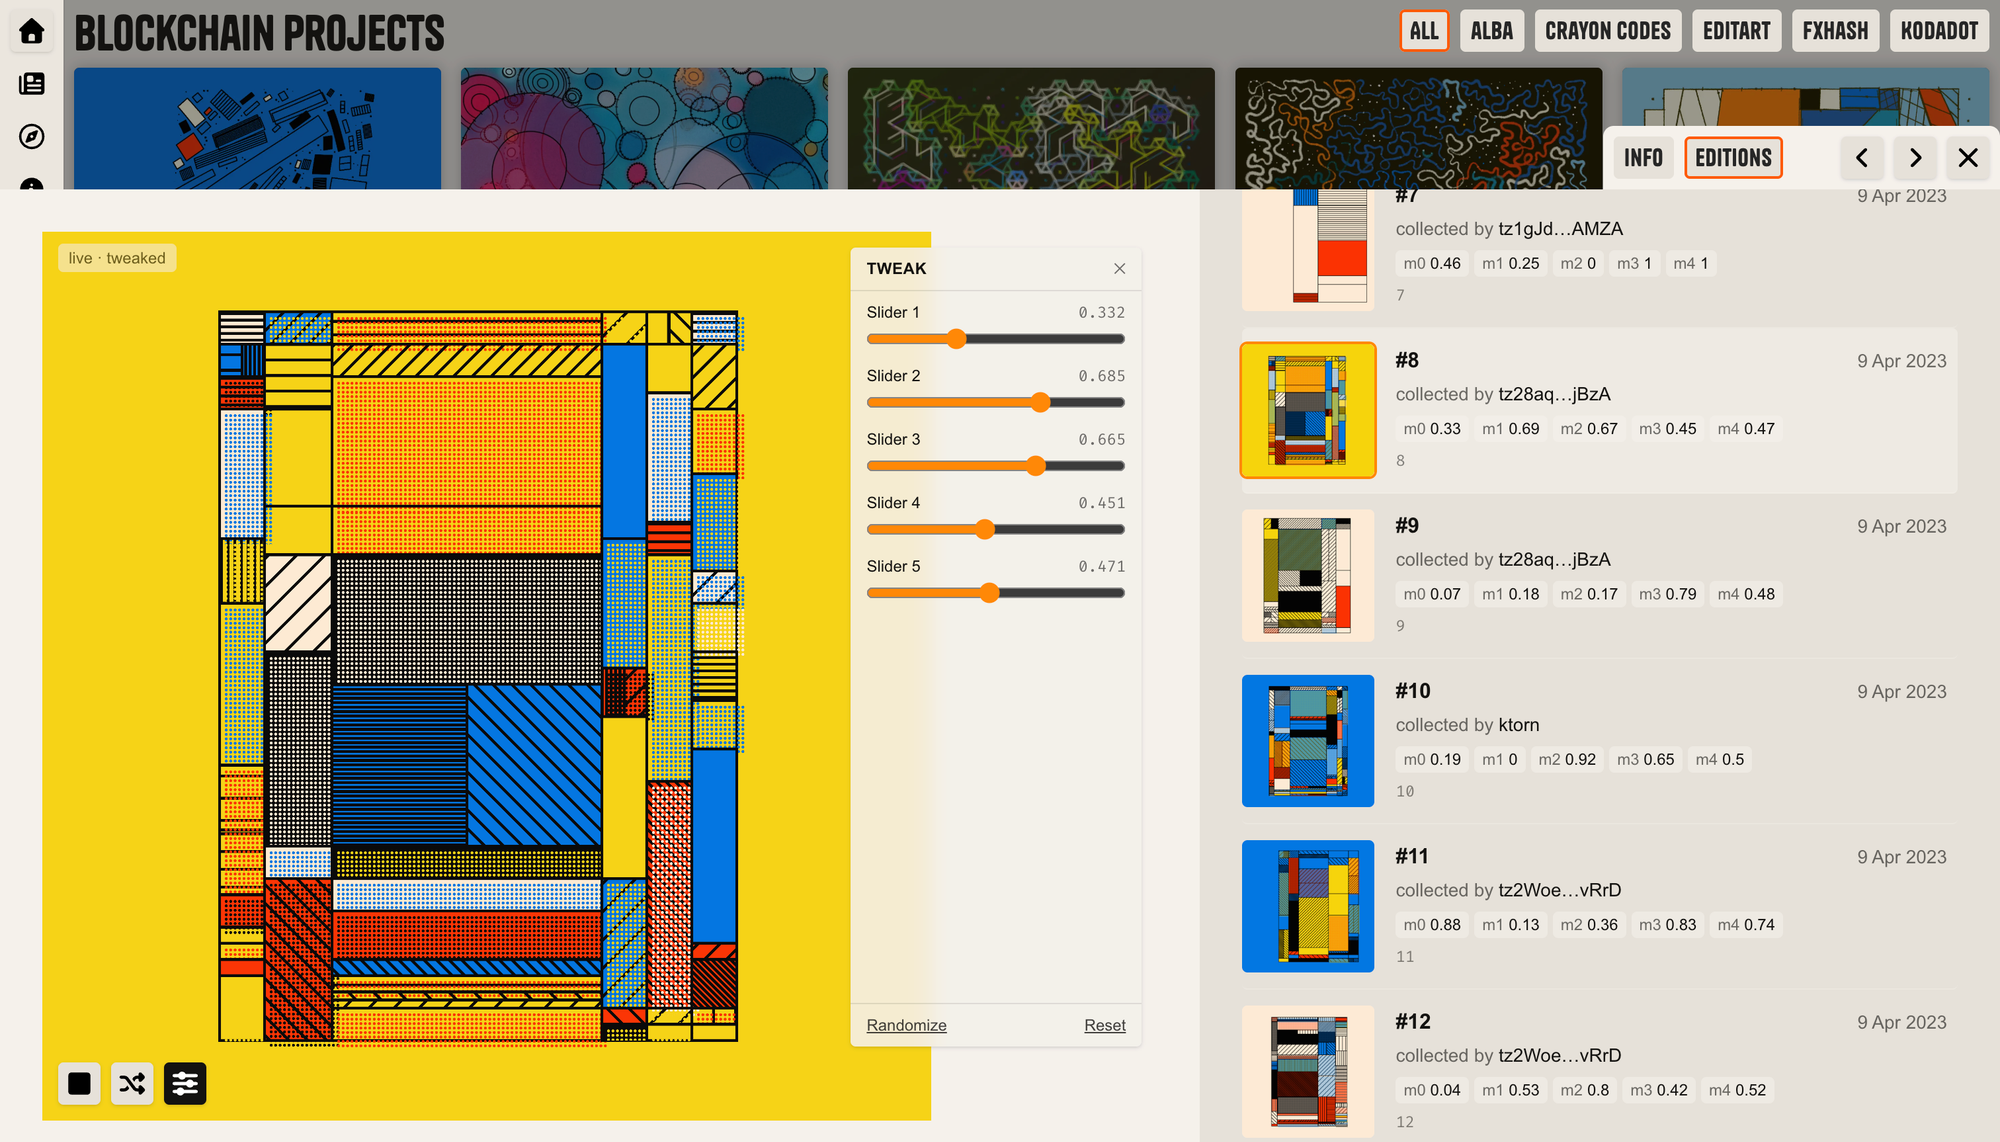Select the ALL filter
Image resolution: width=2000 pixels, height=1142 pixels.
coord(1424,31)
